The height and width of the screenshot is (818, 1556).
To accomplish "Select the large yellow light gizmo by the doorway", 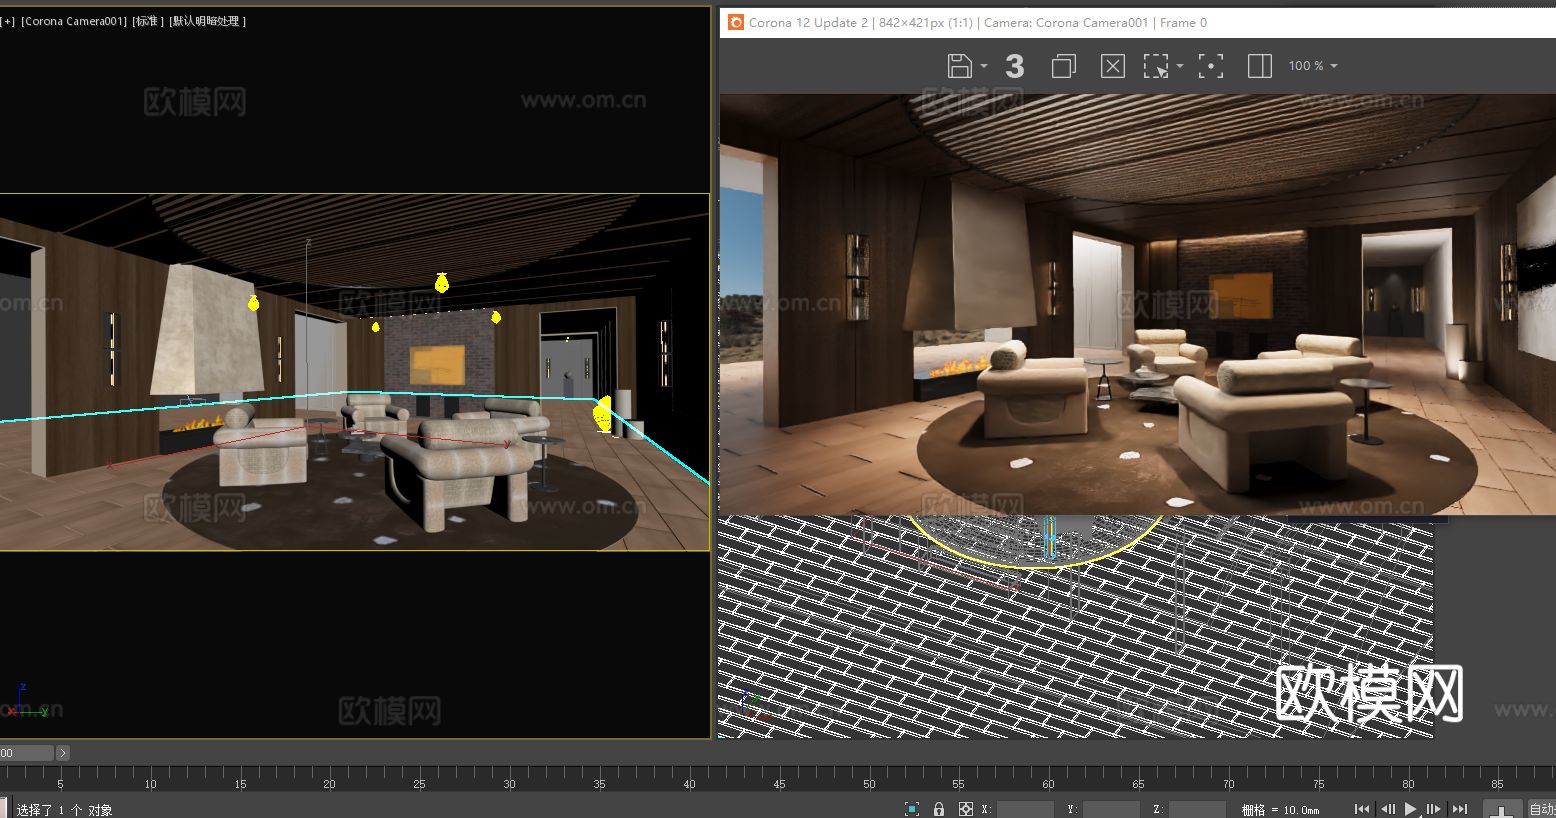I will pos(602,414).
